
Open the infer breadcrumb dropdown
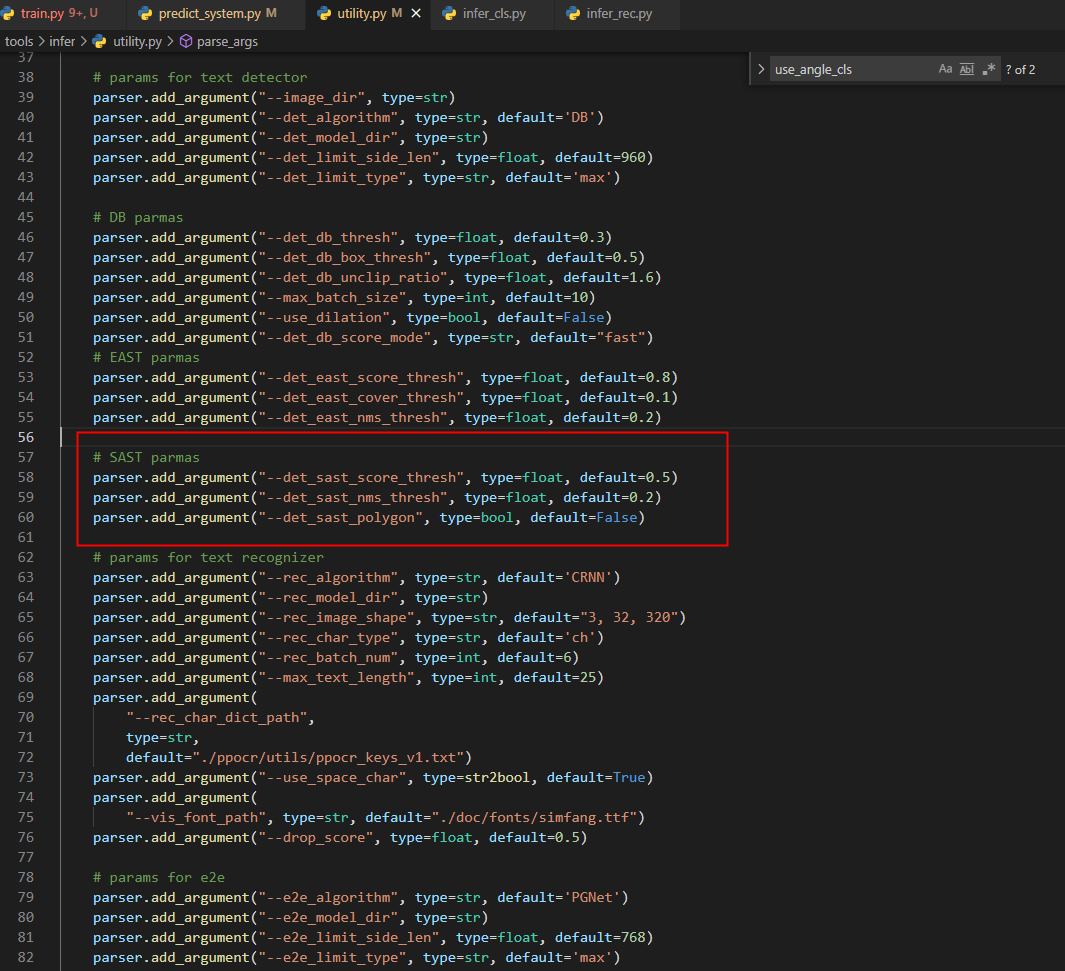coord(62,41)
